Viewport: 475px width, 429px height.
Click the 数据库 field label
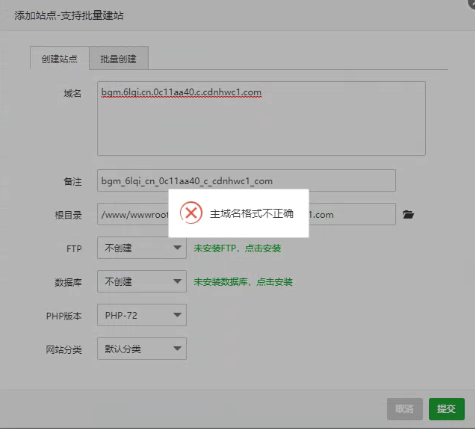pos(68,282)
